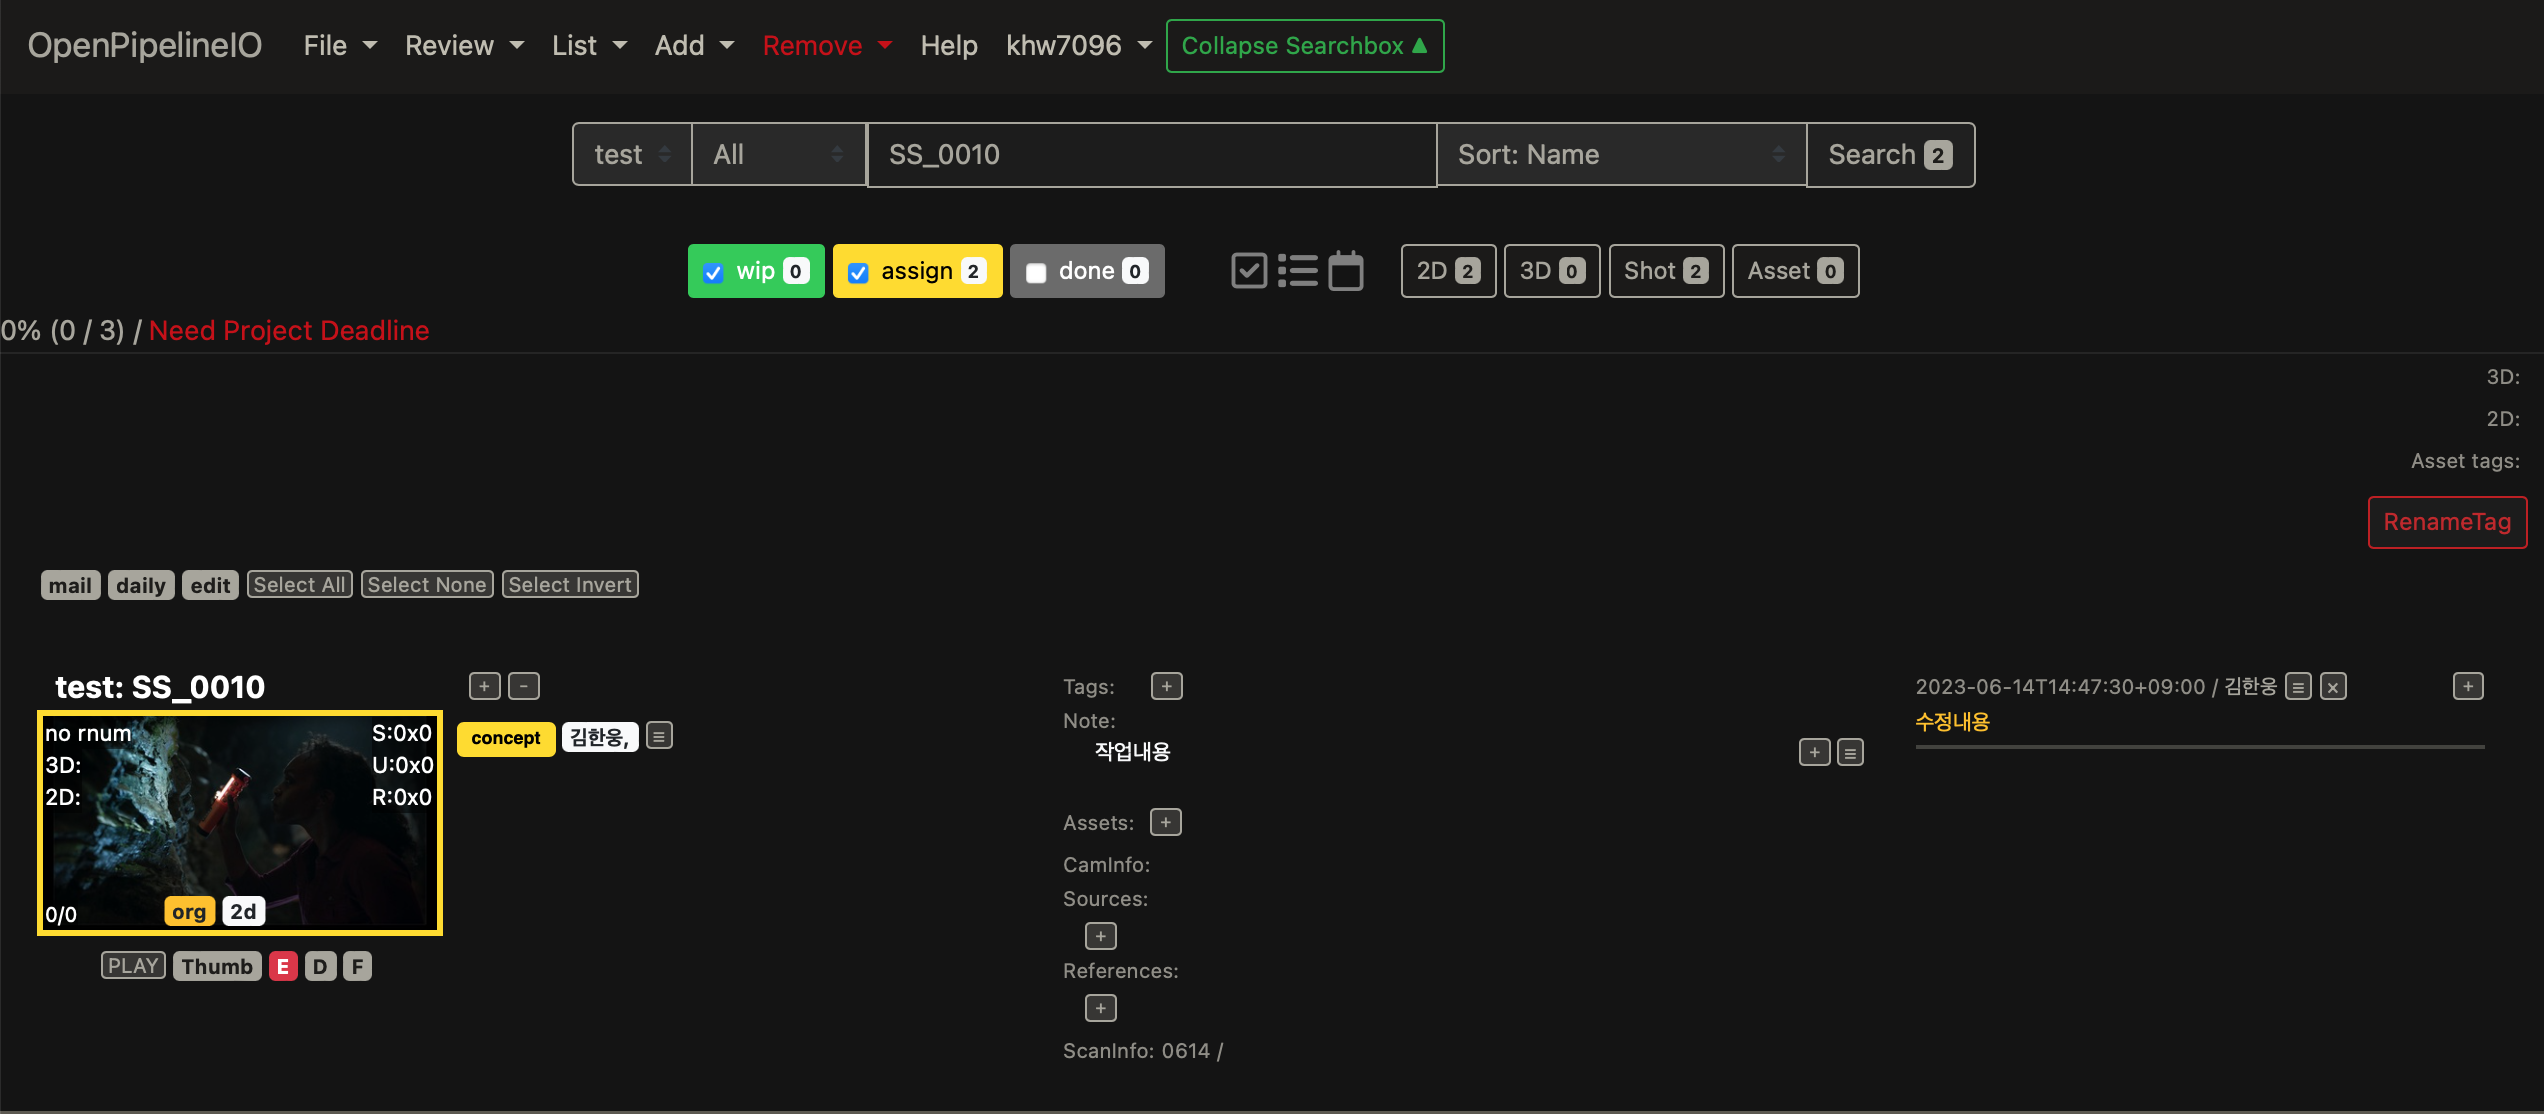Click the checkbox view icon
The height and width of the screenshot is (1114, 2544).
pyautogui.click(x=1249, y=270)
